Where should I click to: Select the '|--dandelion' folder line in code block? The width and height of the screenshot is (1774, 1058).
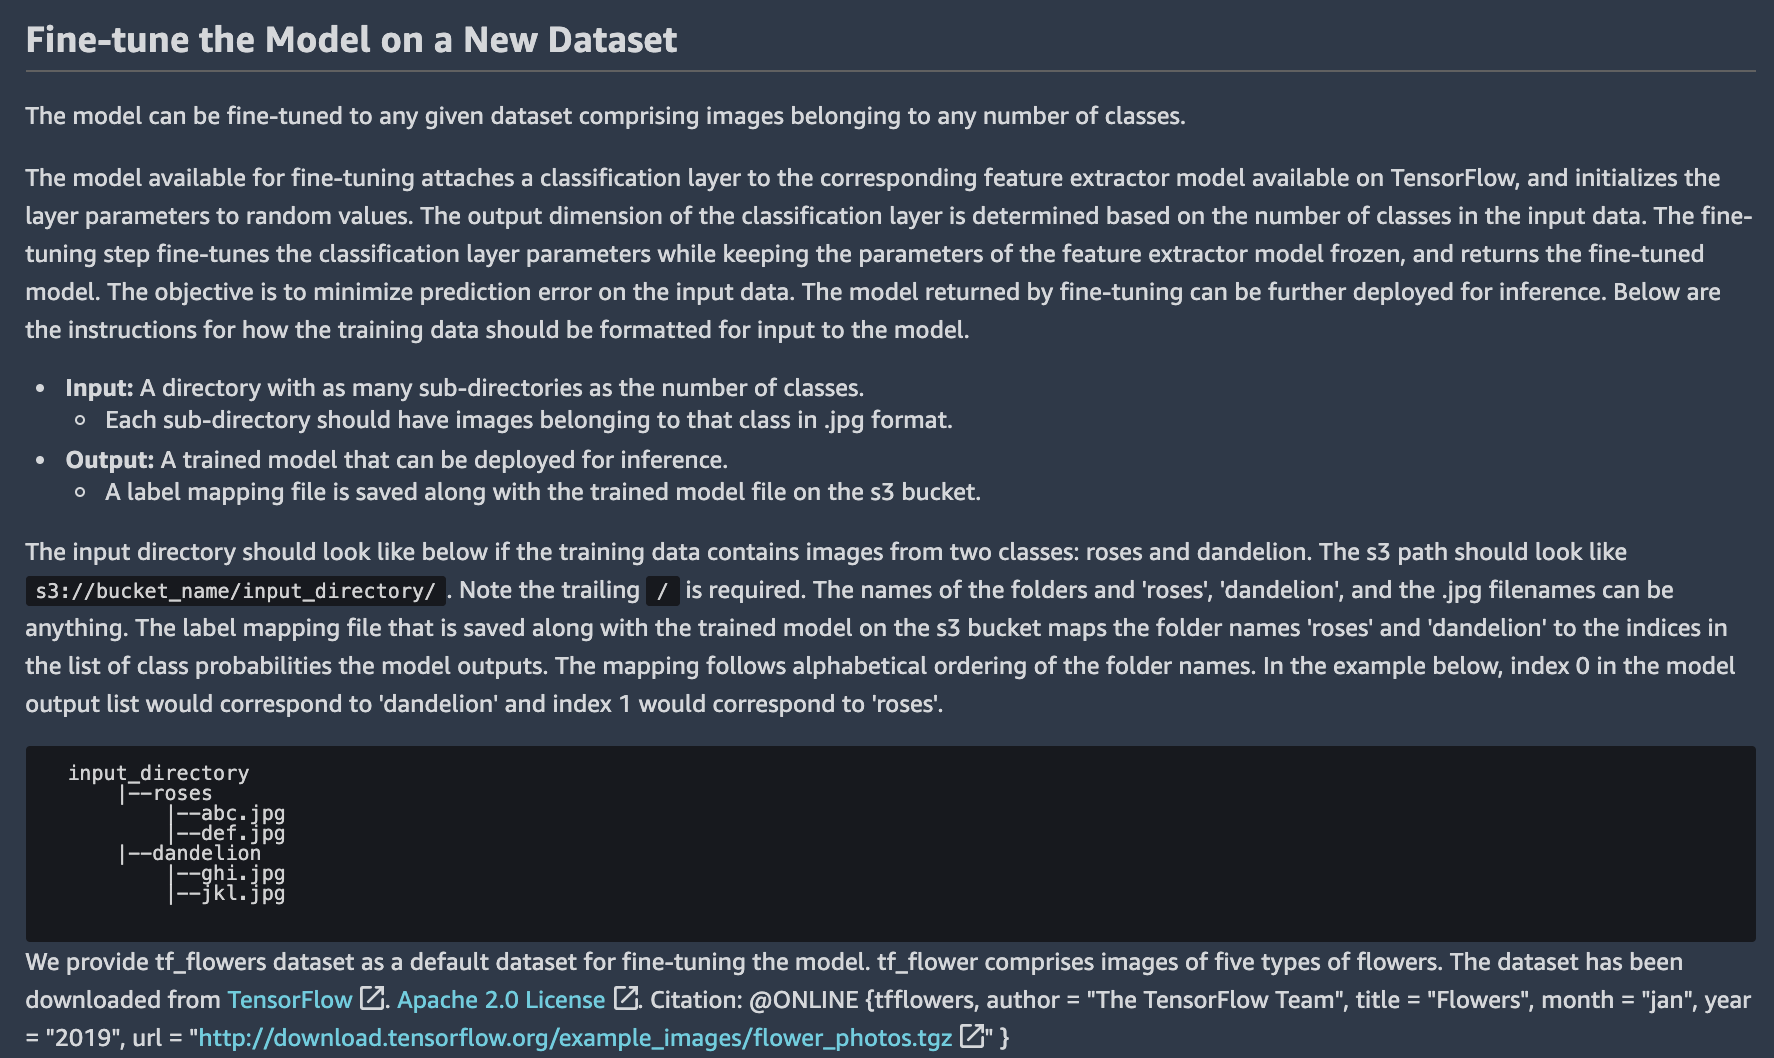[x=190, y=853]
